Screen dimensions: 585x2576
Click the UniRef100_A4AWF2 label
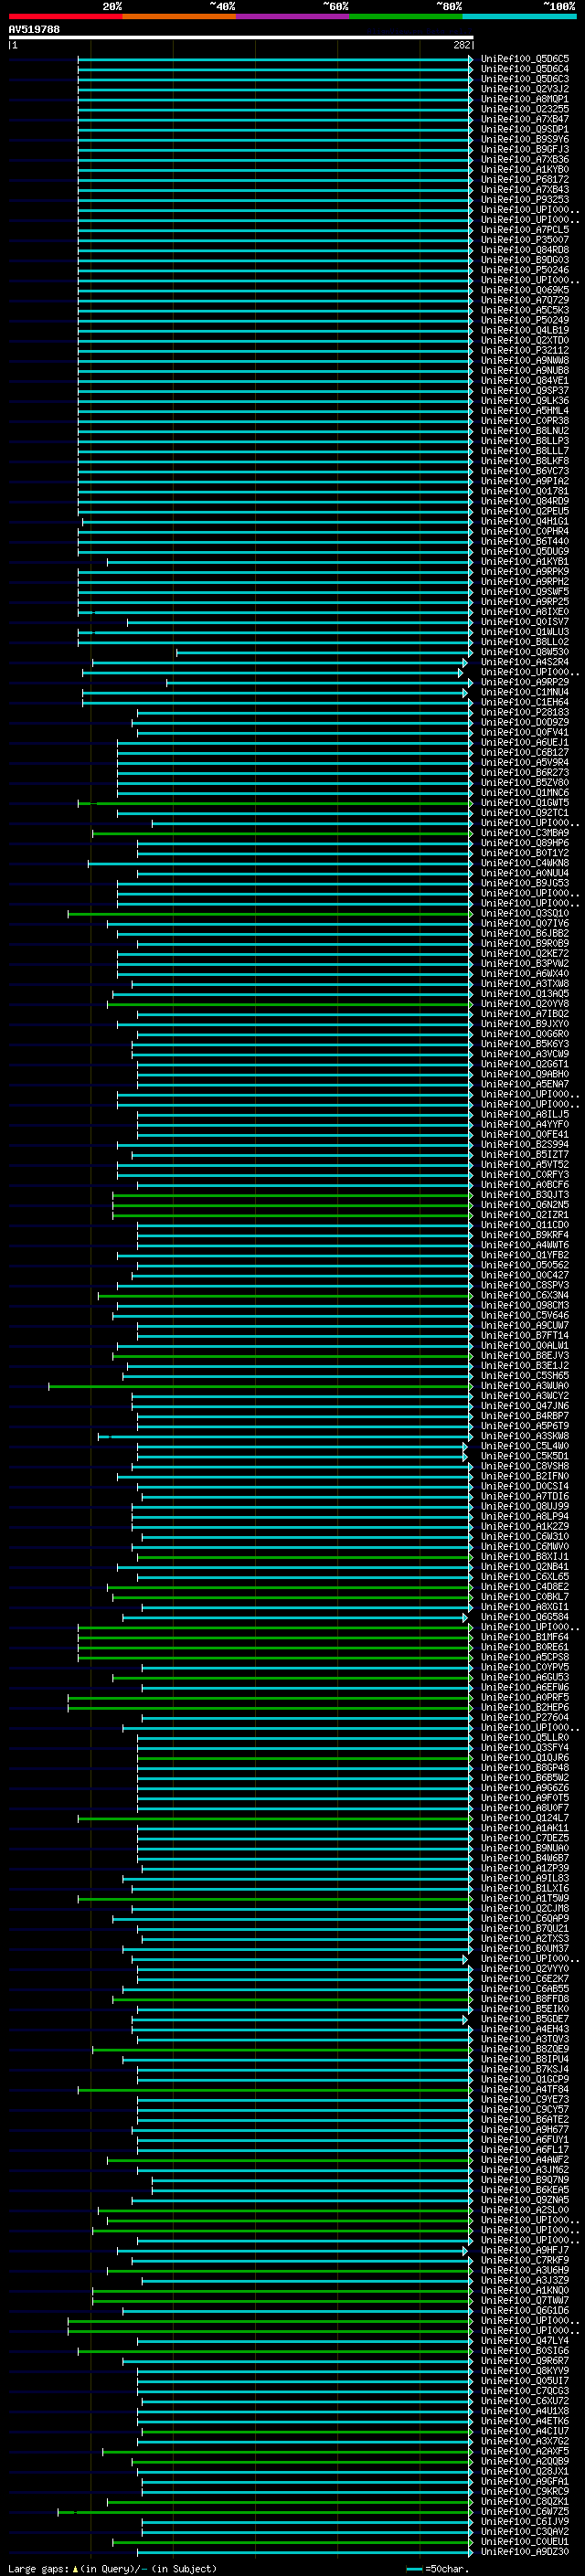(x=525, y=2160)
